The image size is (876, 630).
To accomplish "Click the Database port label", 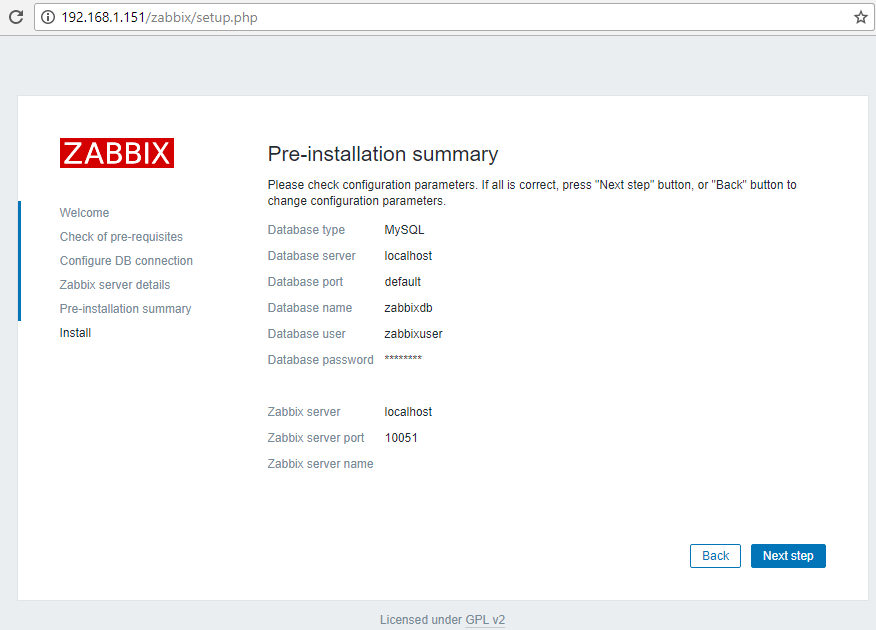I will tap(305, 282).
